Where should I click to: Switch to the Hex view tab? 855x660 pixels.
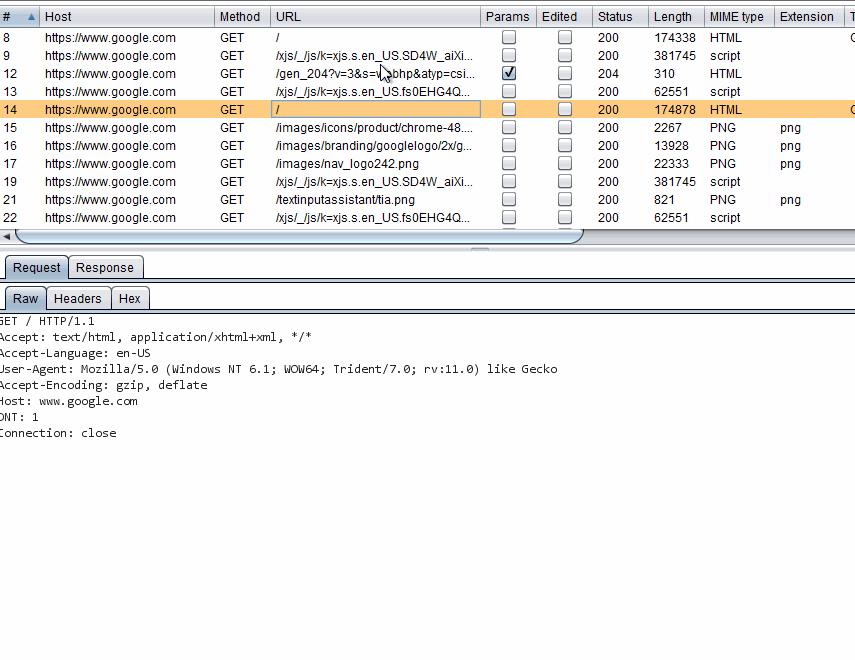point(130,298)
